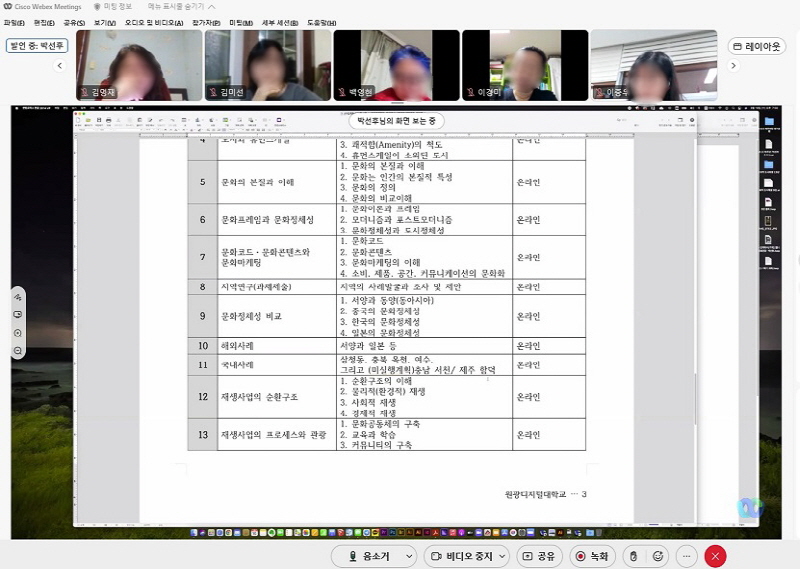The width and height of the screenshot is (800, 569).
Task: Click row 9 text 문화정체성 비교
Action: [x=251, y=316]
